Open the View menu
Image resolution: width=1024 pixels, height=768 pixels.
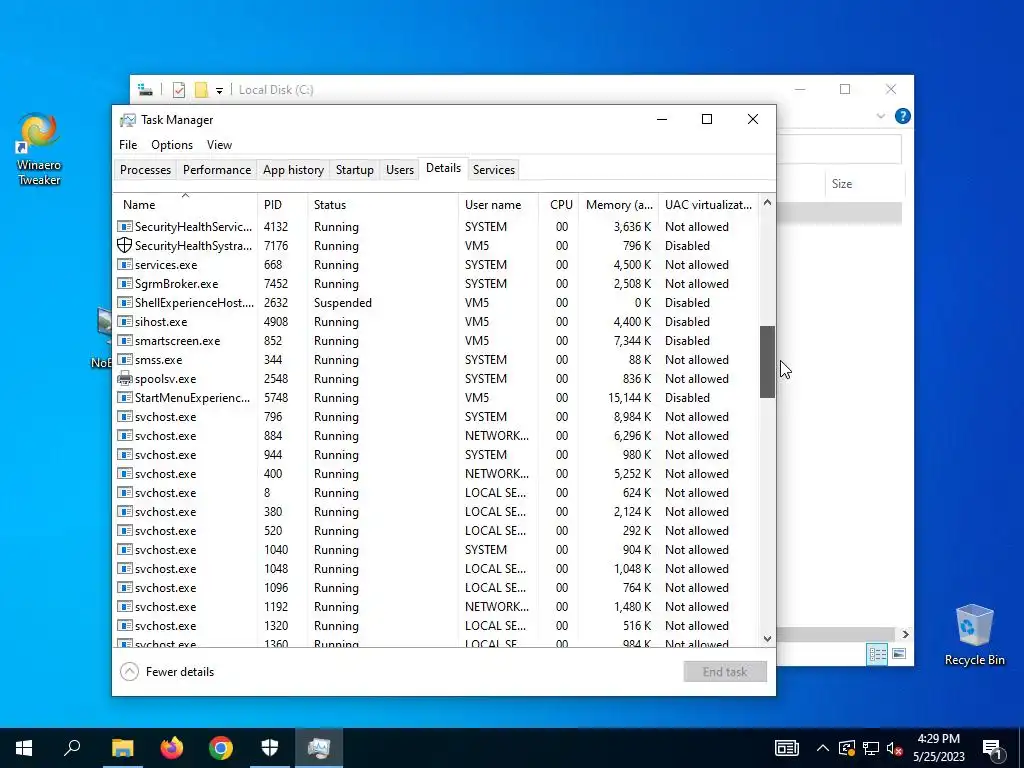pyautogui.click(x=219, y=145)
